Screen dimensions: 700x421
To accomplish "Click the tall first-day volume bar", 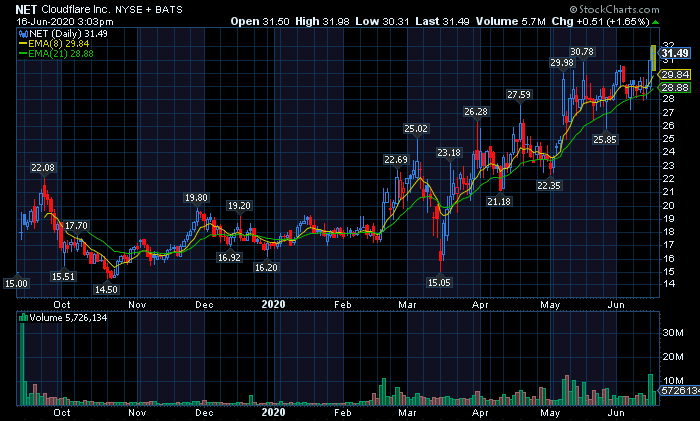I will (22, 364).
